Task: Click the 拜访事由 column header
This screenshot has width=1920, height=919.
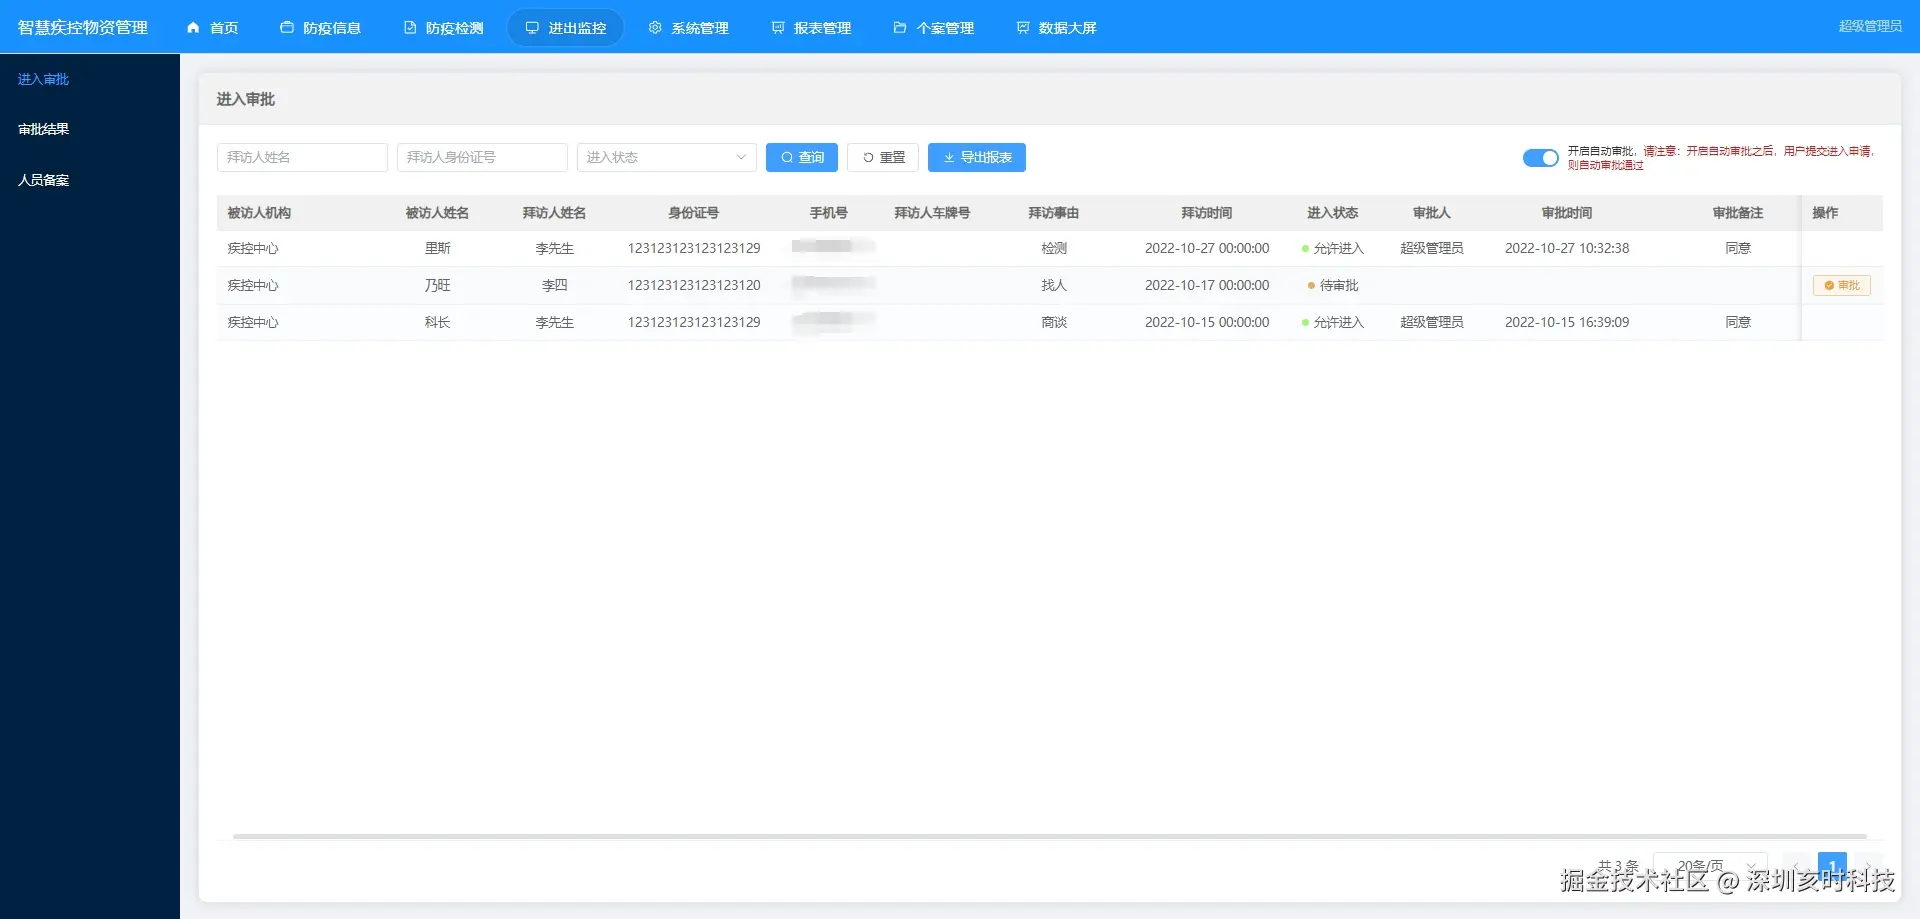Action: coord(1054,213)
